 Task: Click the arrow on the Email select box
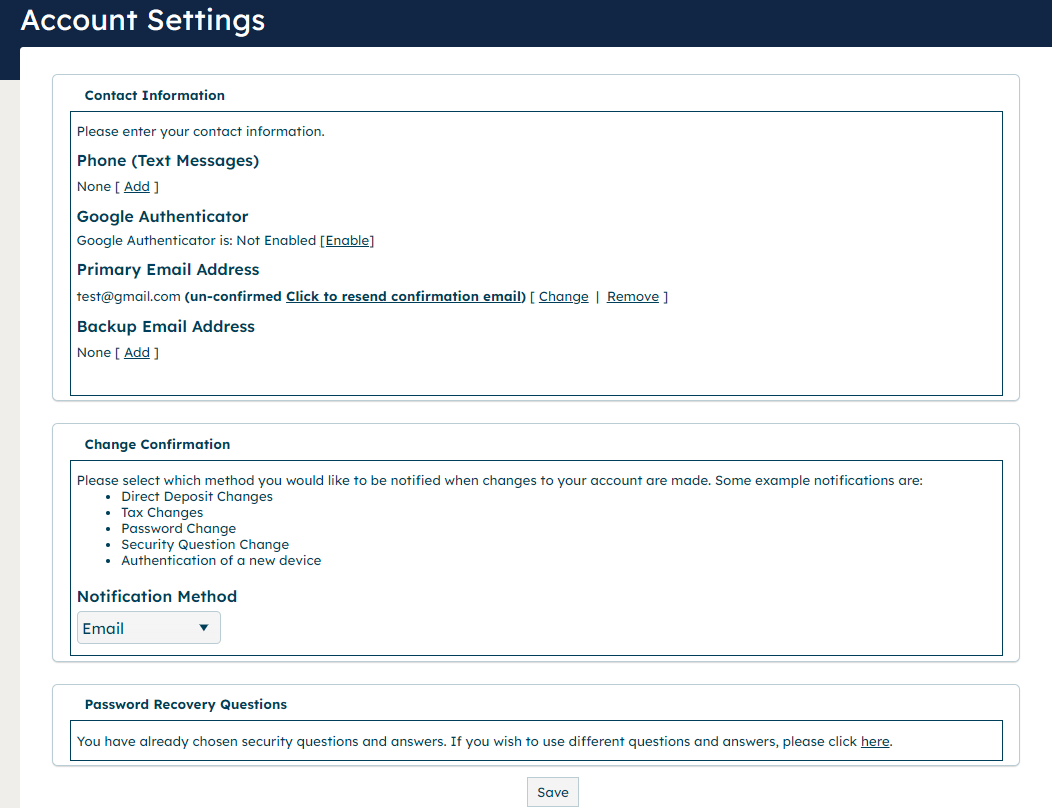[204, 628]
